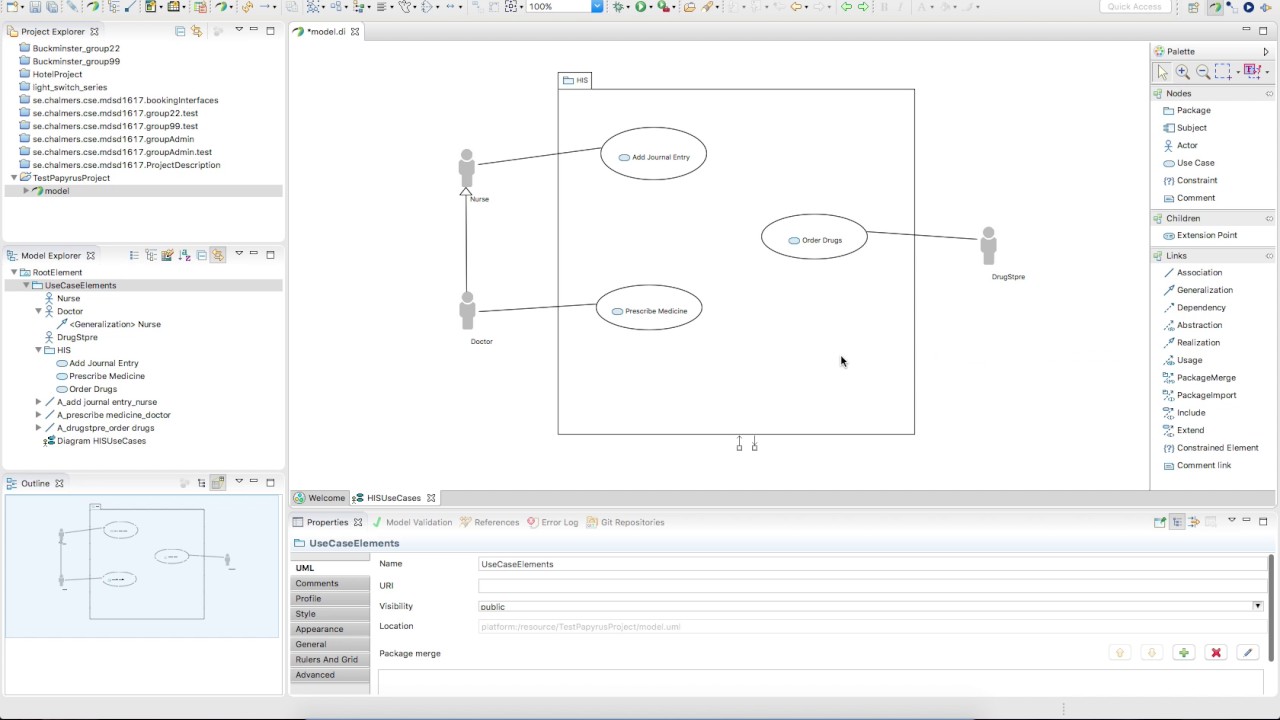Open the Git Repositories tab
This screenshot has width=1280, height=720.
(x=626, y=522)
